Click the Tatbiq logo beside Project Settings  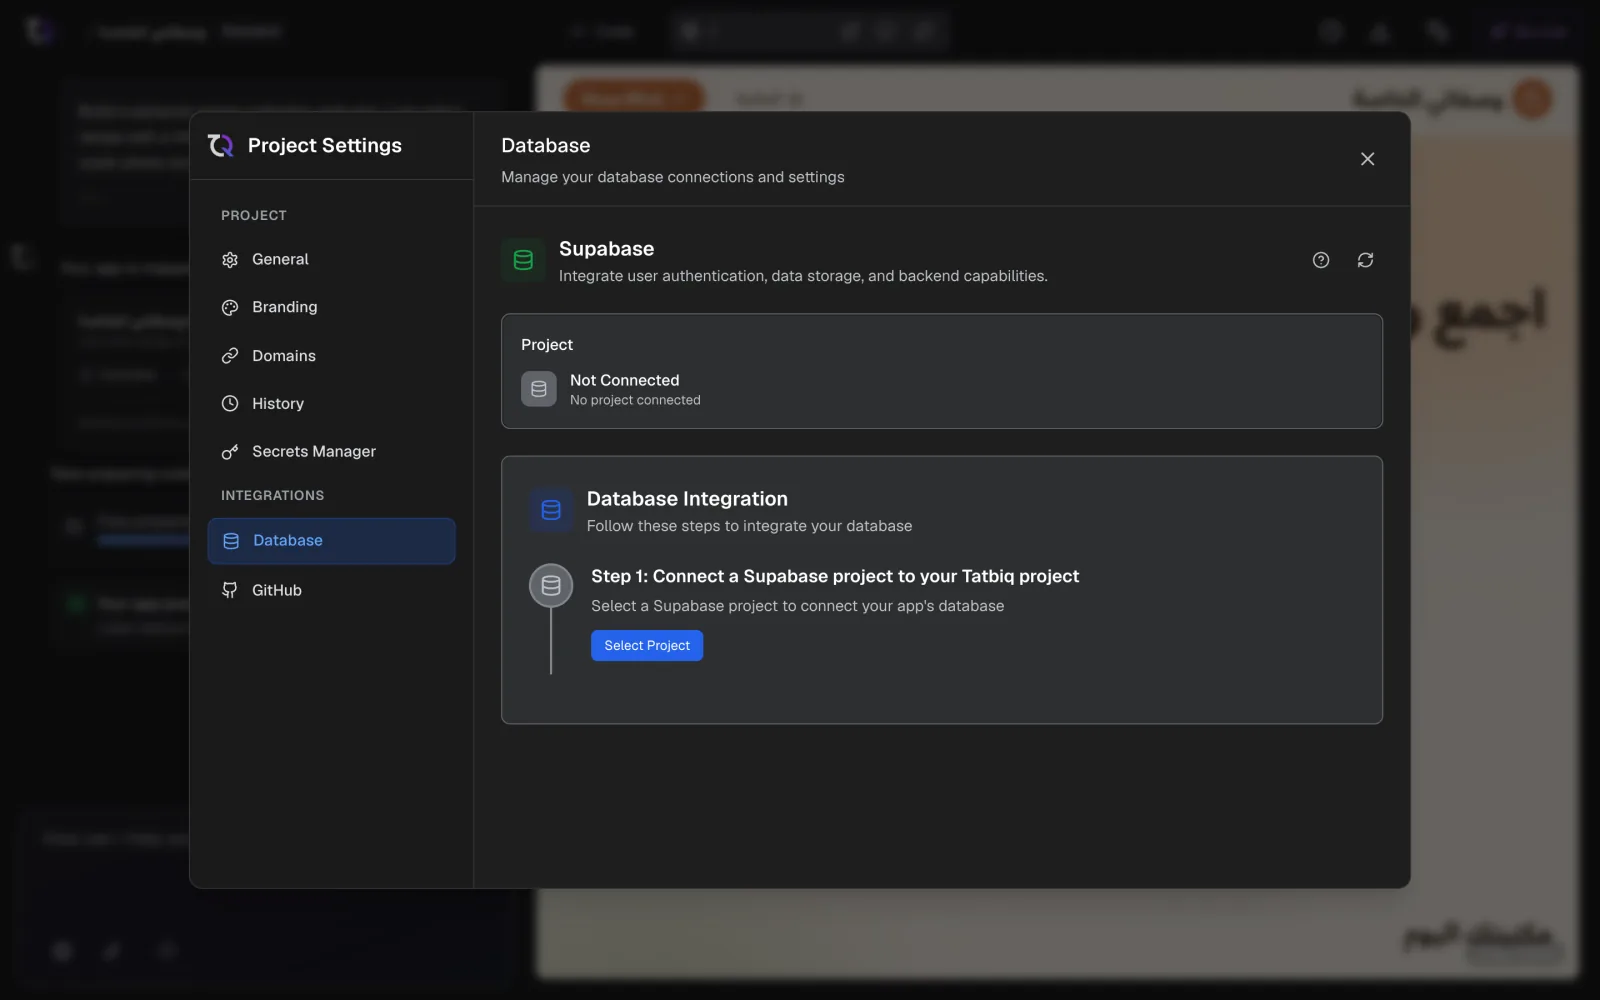click(x=220, y=146)
